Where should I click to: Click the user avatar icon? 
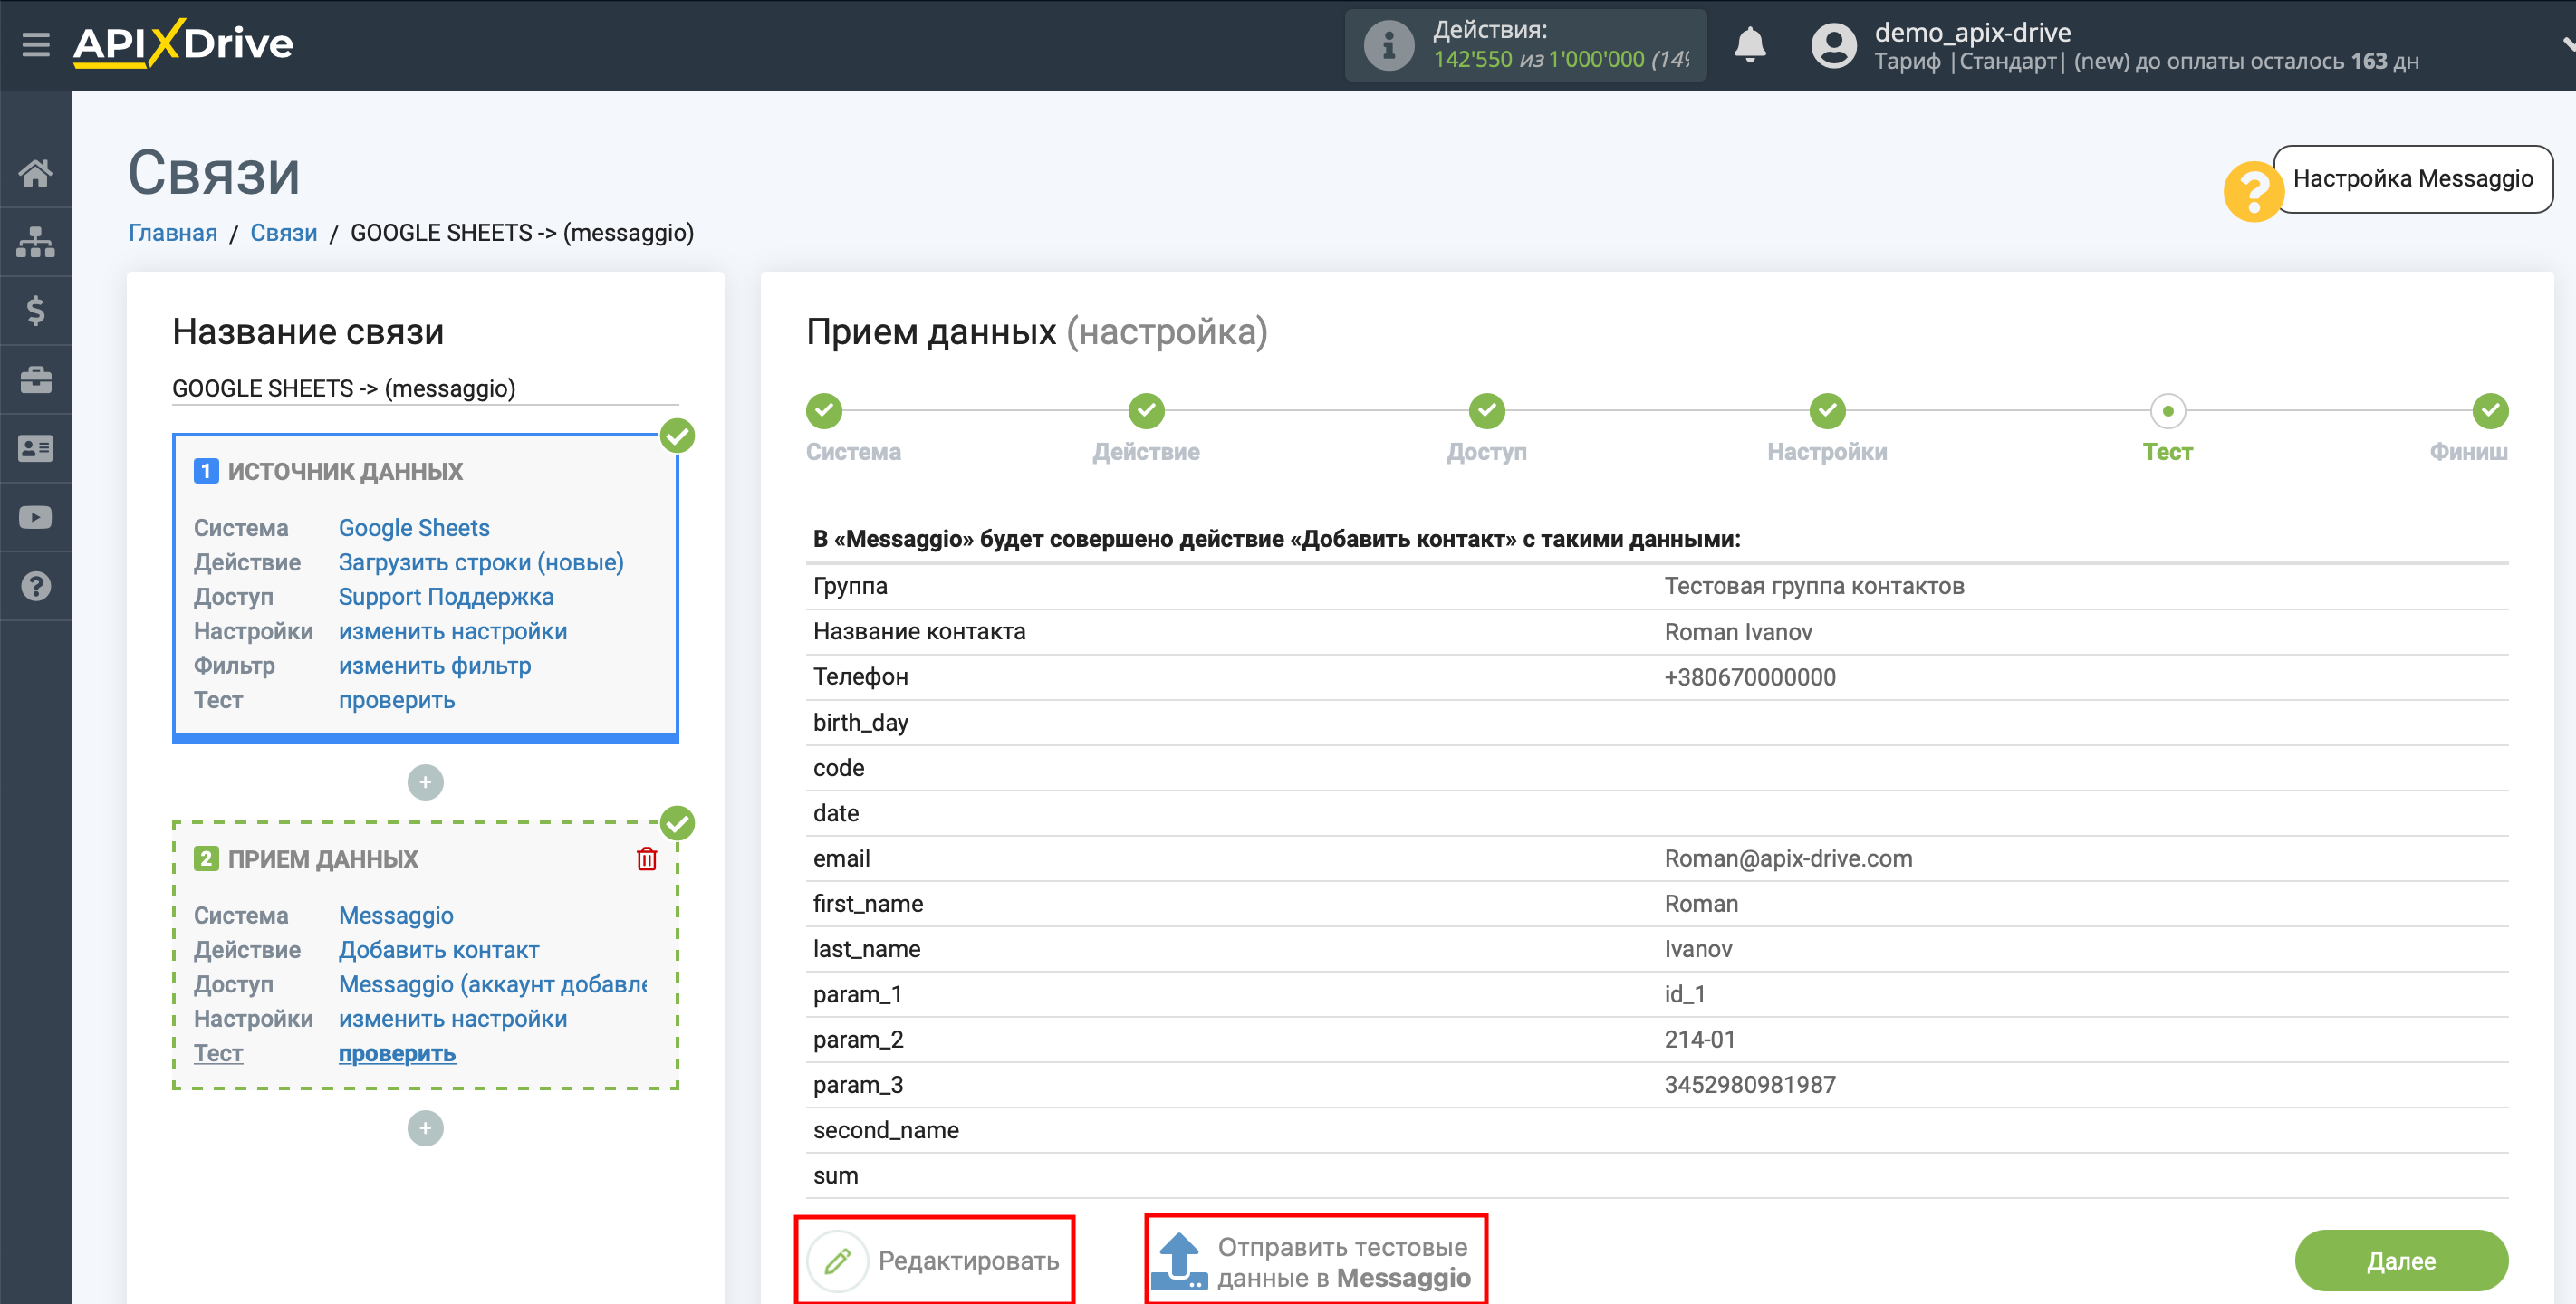click(1833, 45)
